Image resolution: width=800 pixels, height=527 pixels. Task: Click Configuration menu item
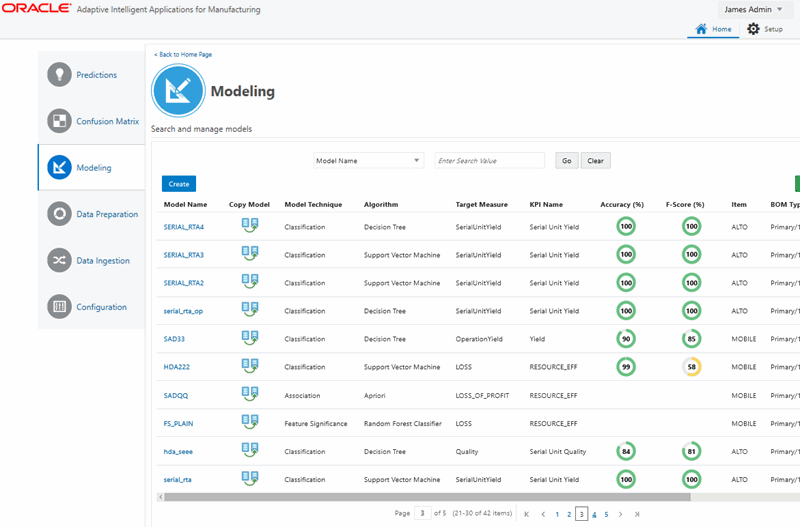click(102, 307)
